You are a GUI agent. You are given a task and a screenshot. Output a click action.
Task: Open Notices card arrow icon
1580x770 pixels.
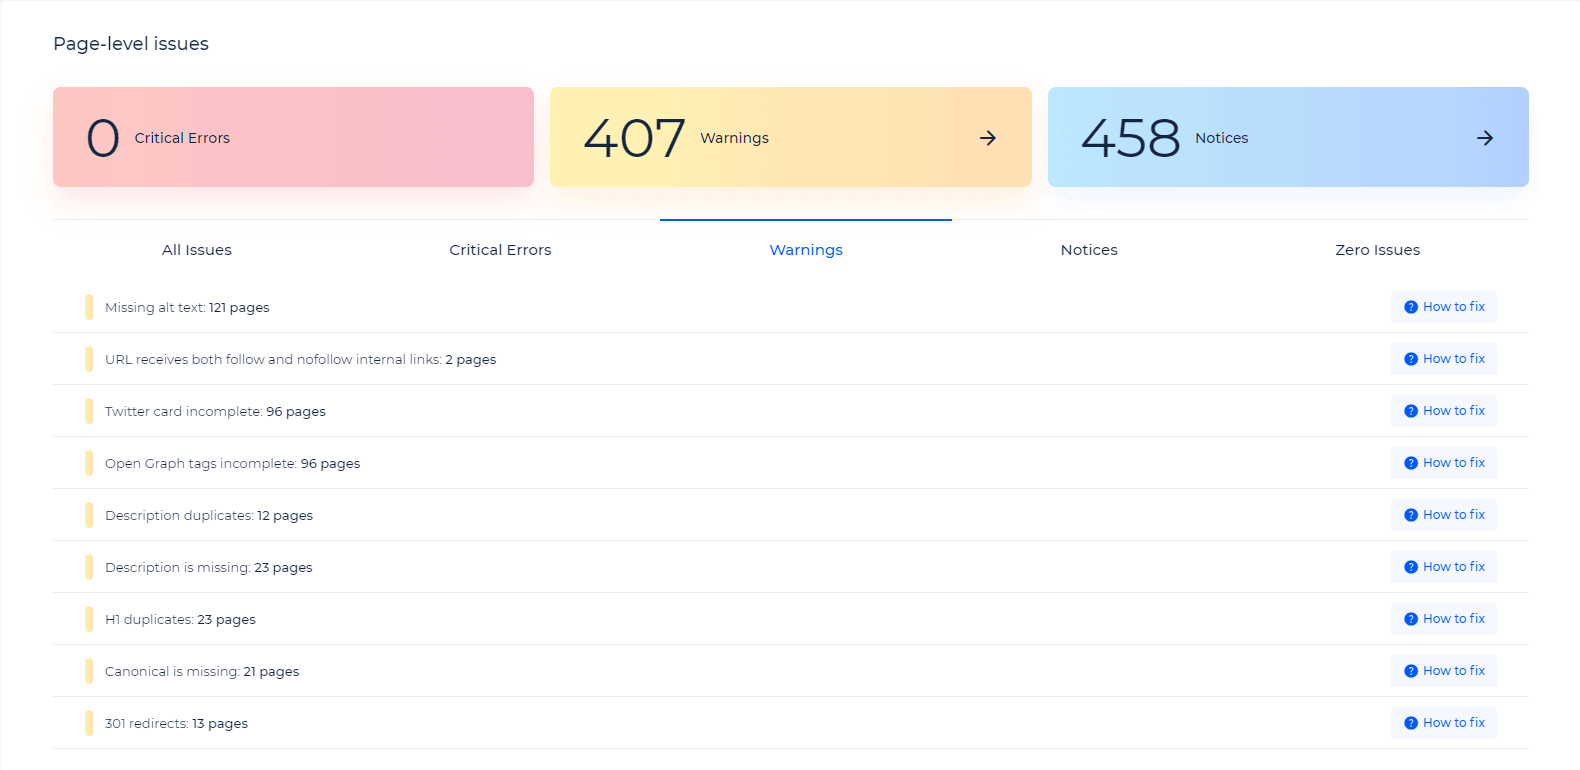[x=1485, y=138]
